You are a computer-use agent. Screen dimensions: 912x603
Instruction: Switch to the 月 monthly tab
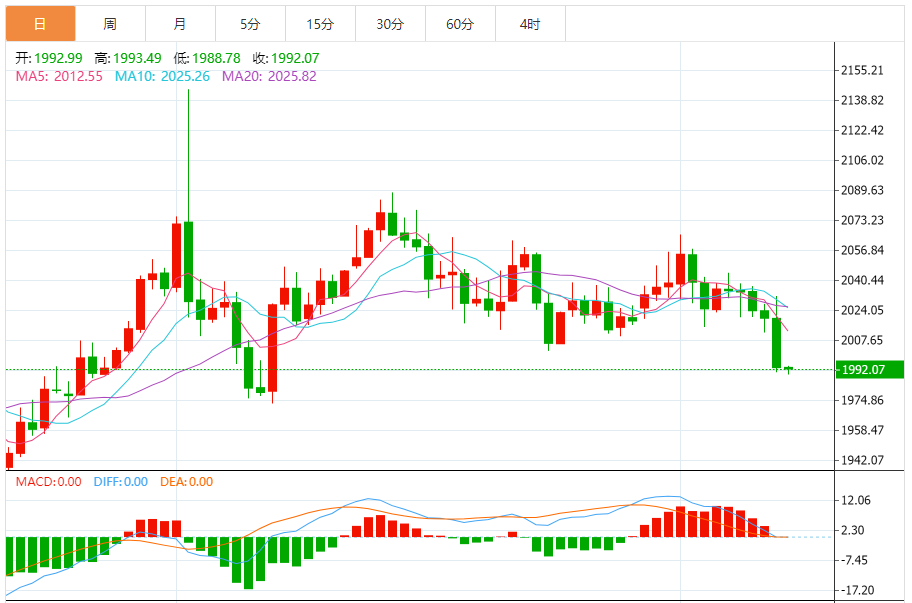pyautogui.click(x=180, y=24)
